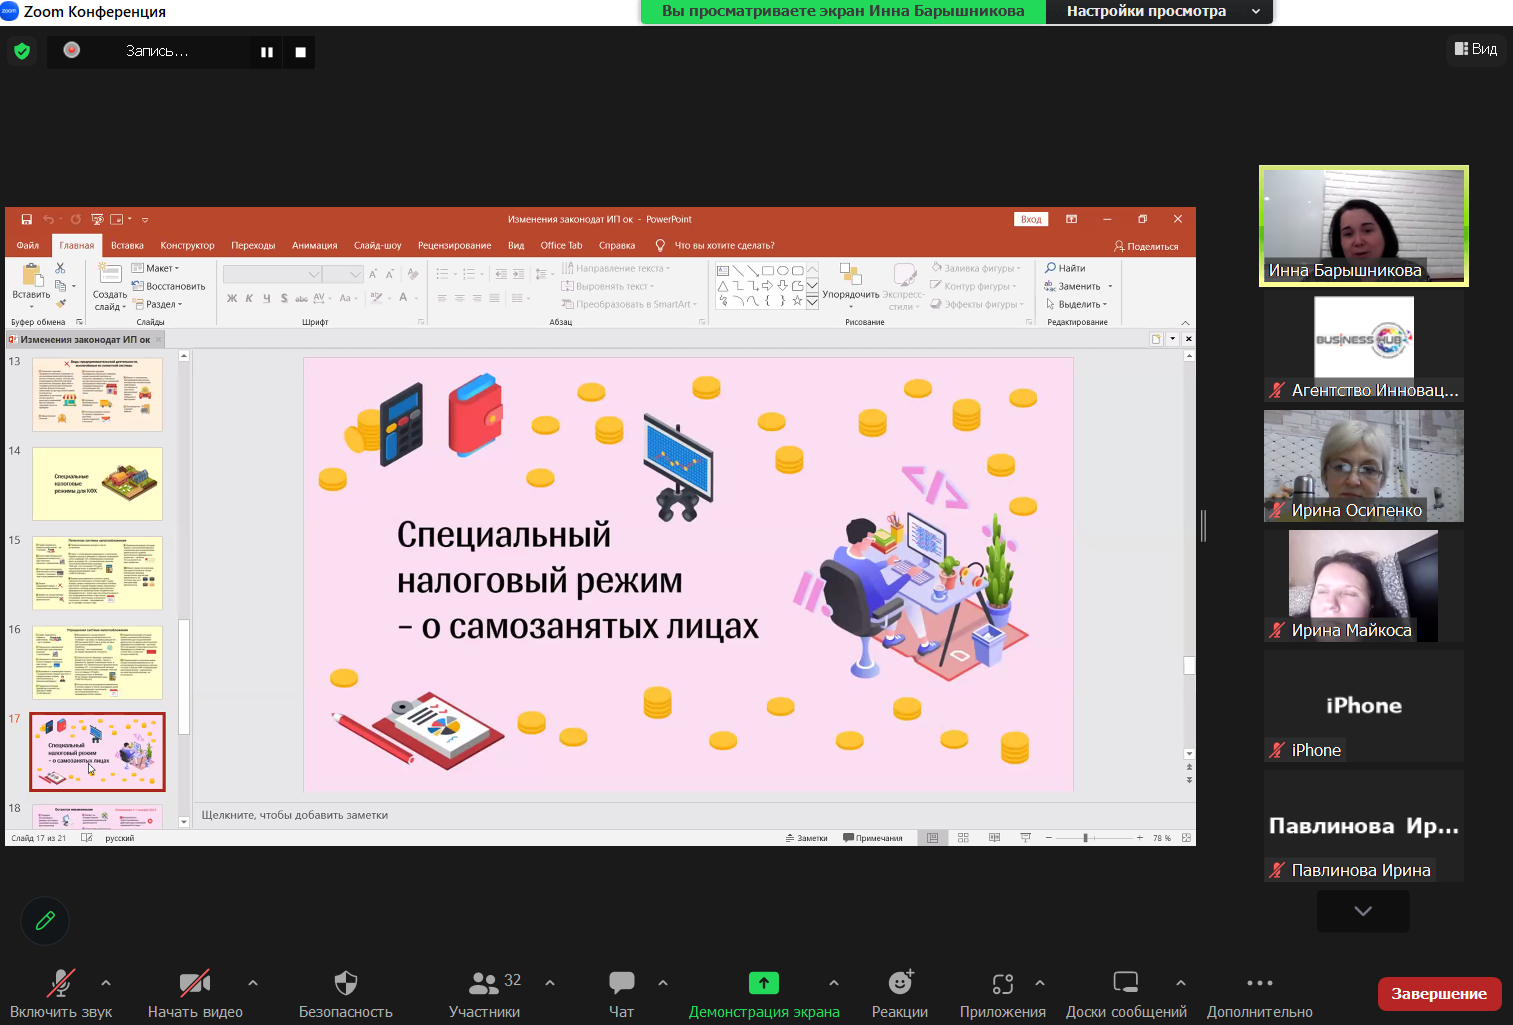Viewport: 1513px width, 1025px height.
Task: Select slide 14 thumbnail
Action: click(97, 484)
